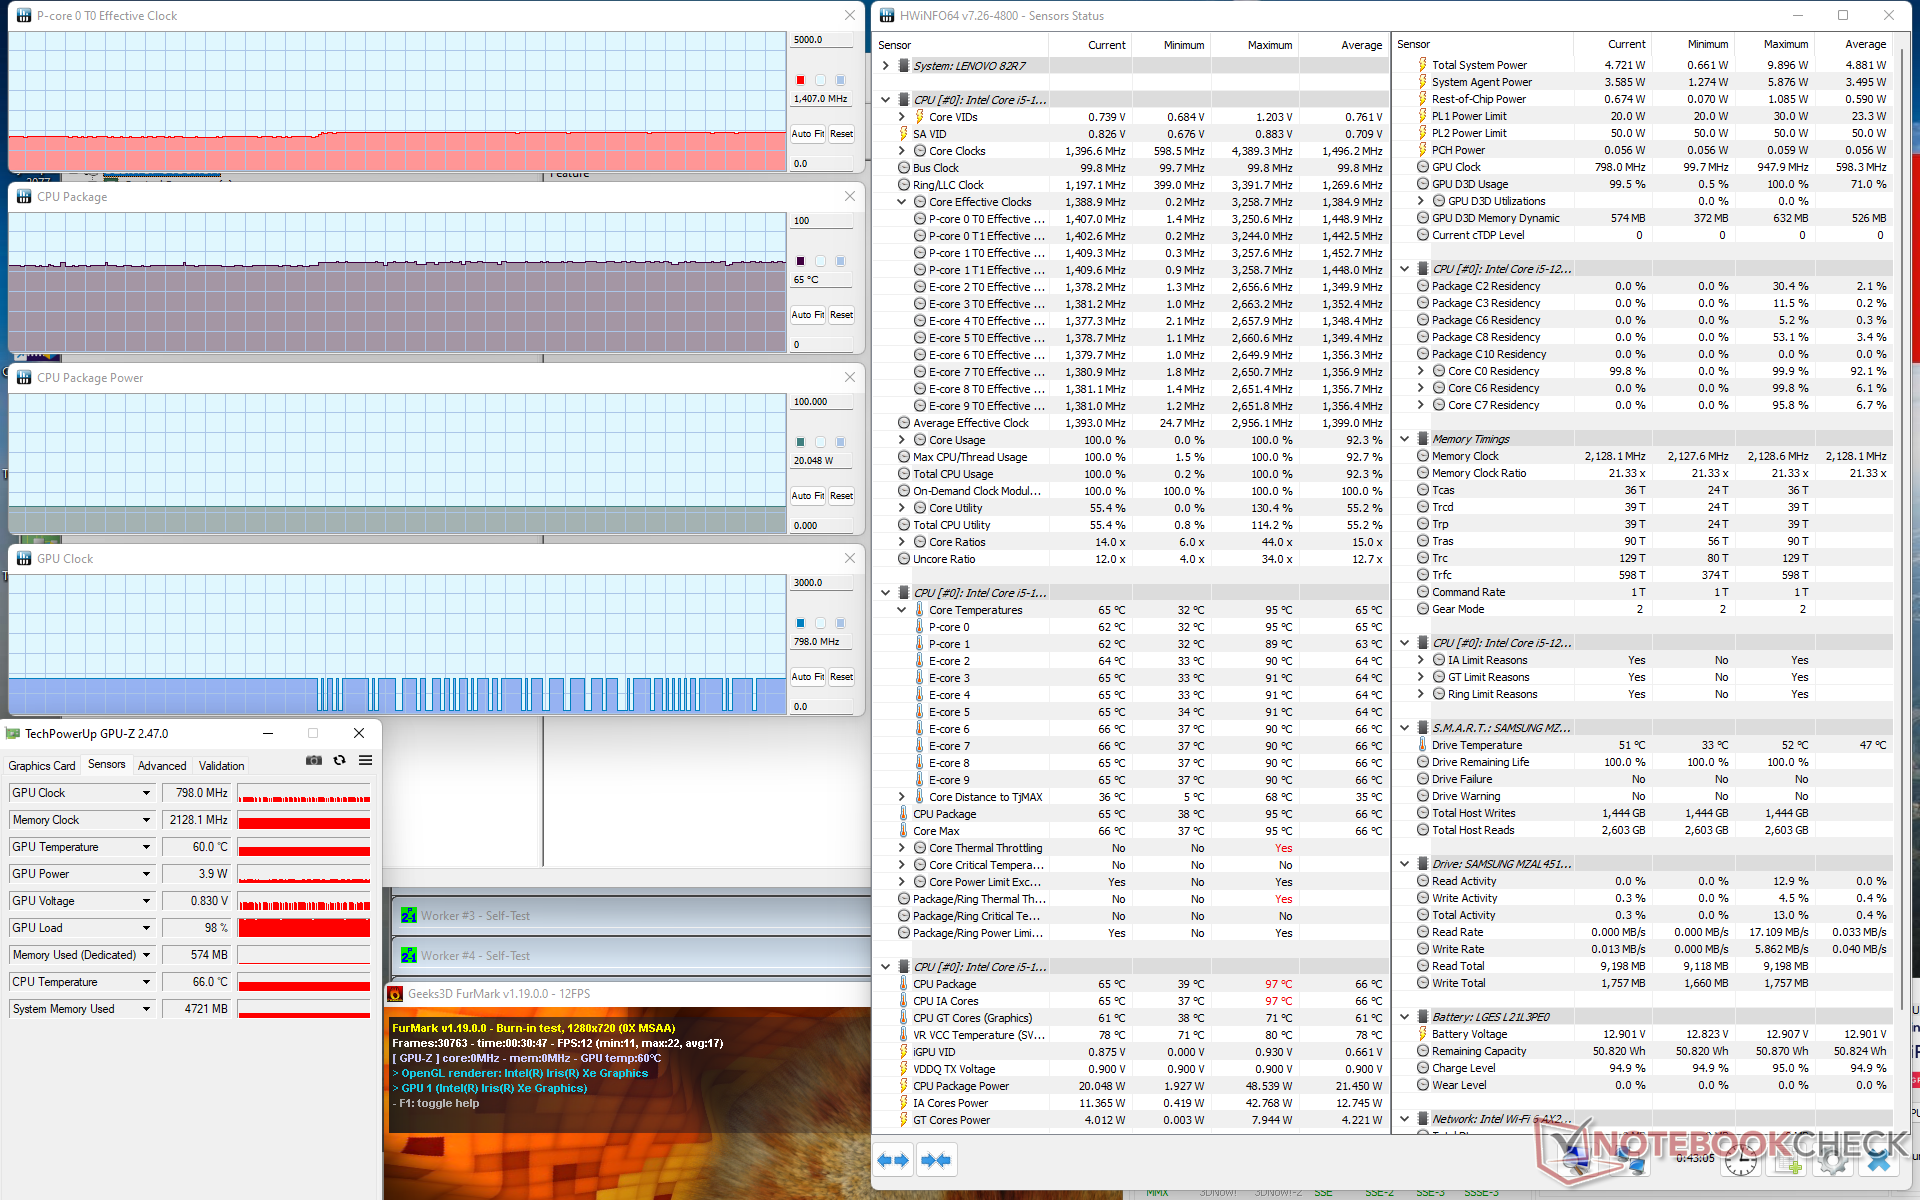
Task: Click the GPU-Z screenshot camera icon
Action: pyautogui.click(x=314, y=761)
